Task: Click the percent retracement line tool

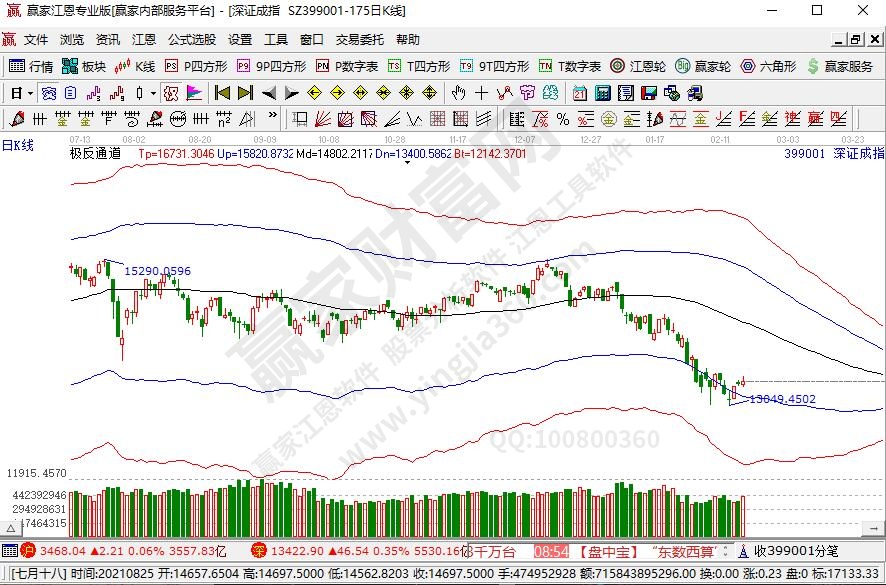Action: [x=562, y=119]
